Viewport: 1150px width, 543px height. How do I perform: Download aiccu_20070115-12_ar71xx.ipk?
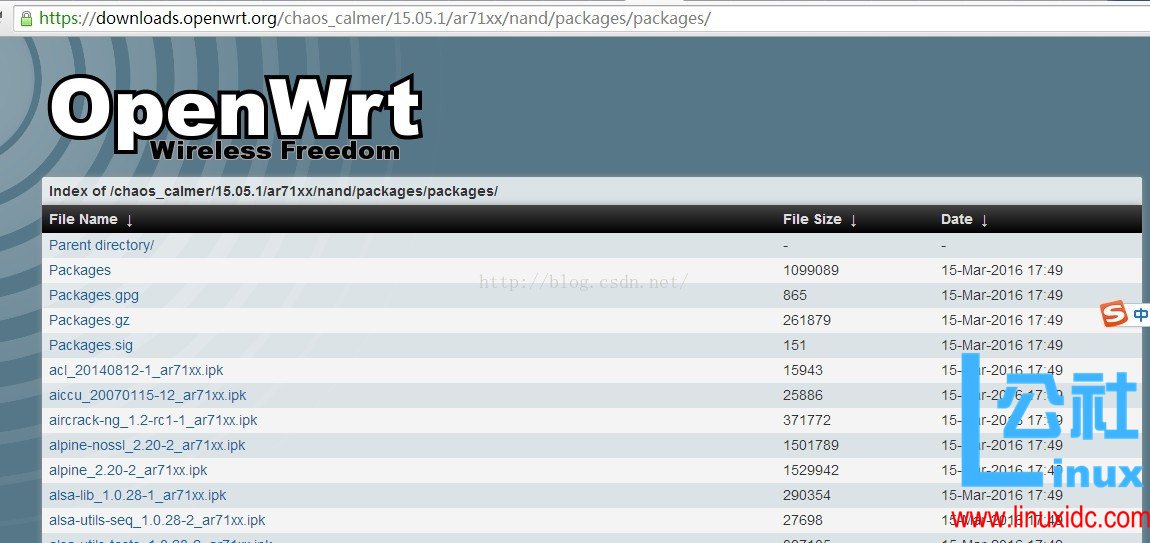[x=147, y=395]
